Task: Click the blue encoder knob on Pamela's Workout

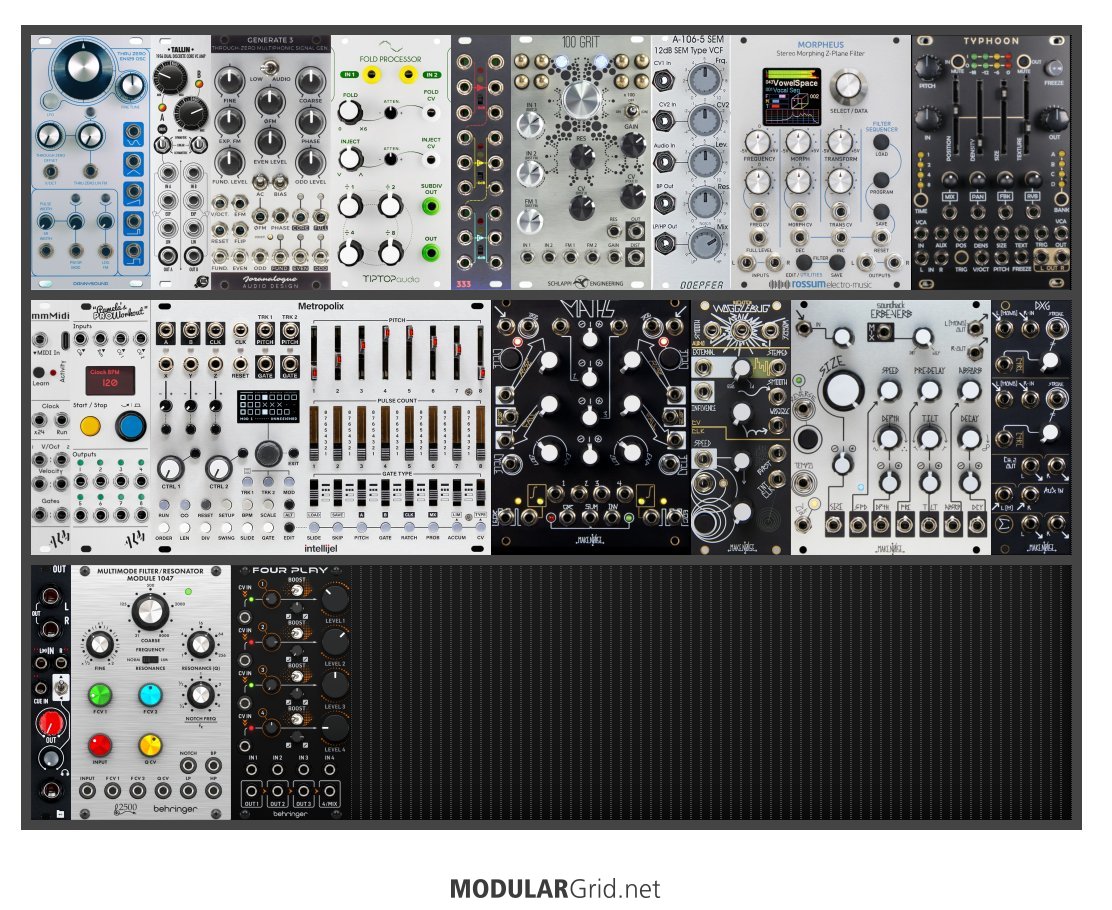Action: click(x=130, y=426)
